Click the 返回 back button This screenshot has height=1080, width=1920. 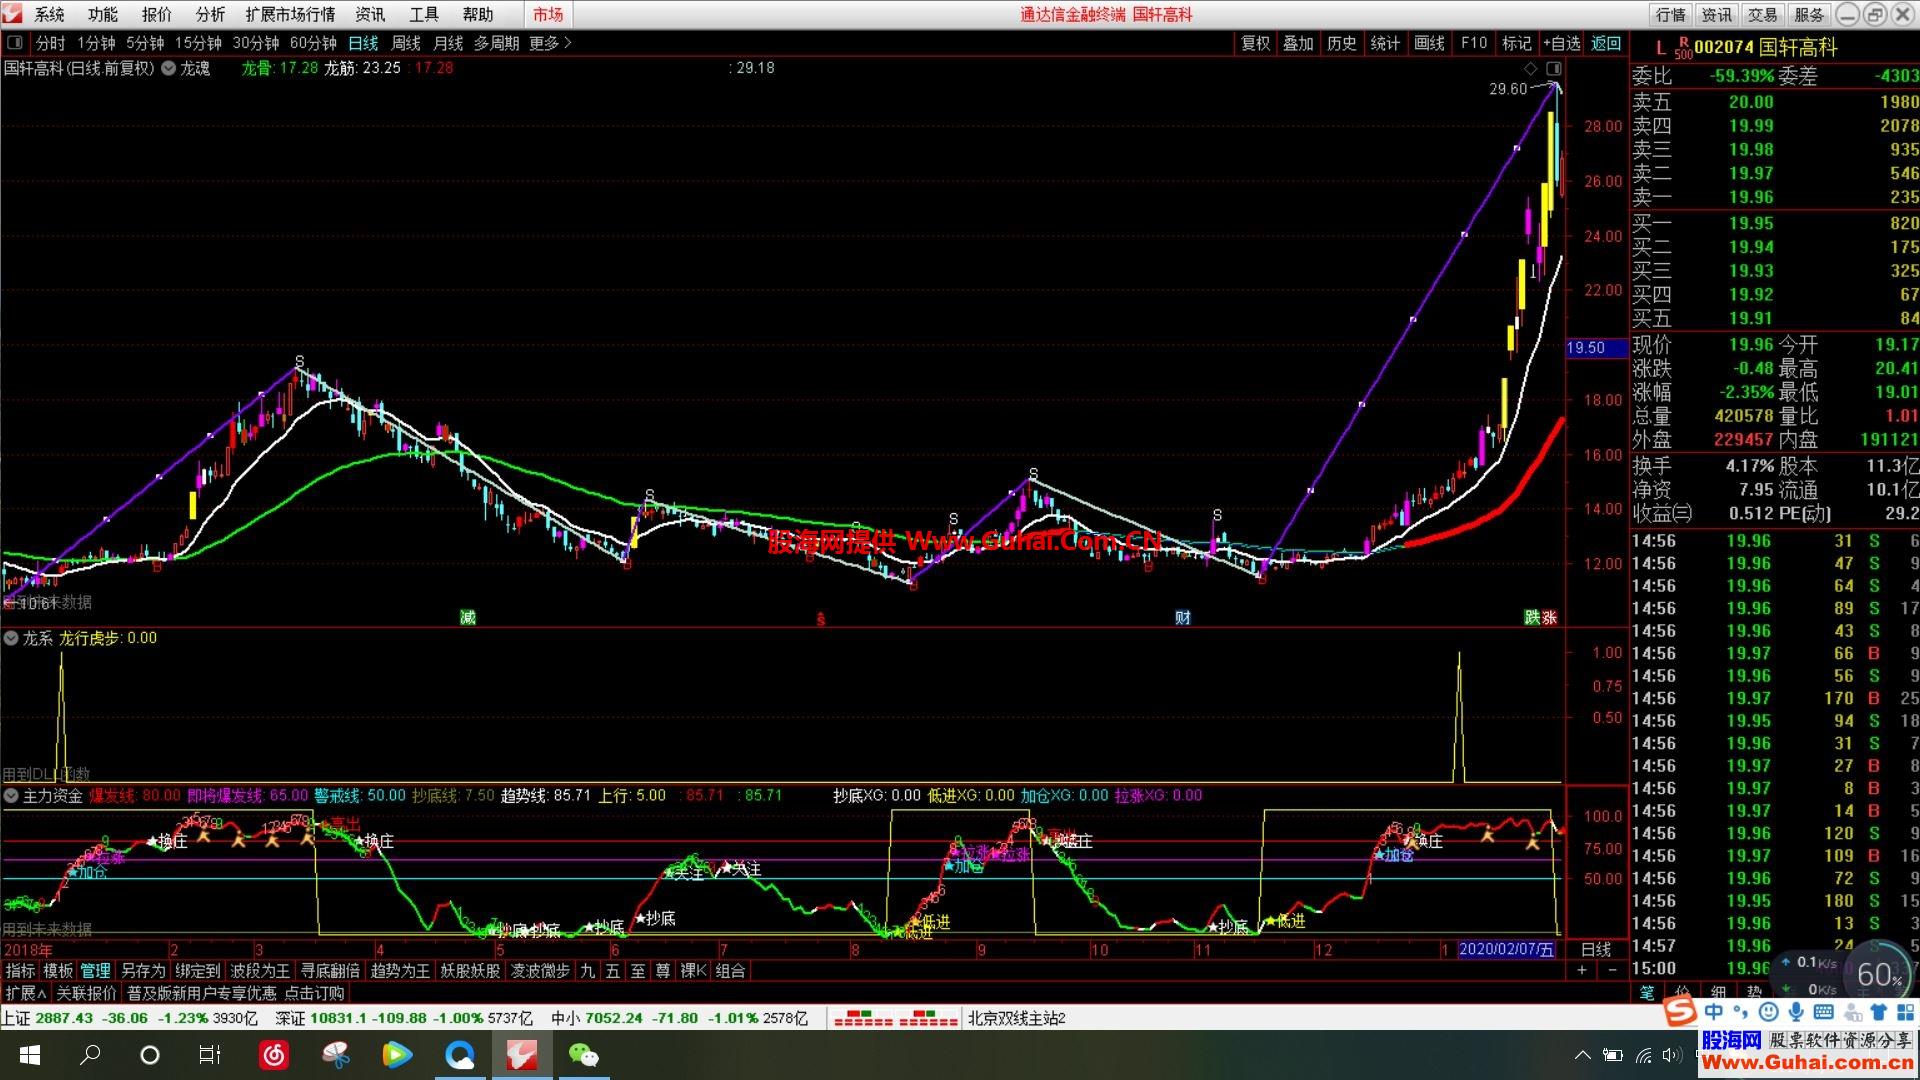(x=1606, y=43)
